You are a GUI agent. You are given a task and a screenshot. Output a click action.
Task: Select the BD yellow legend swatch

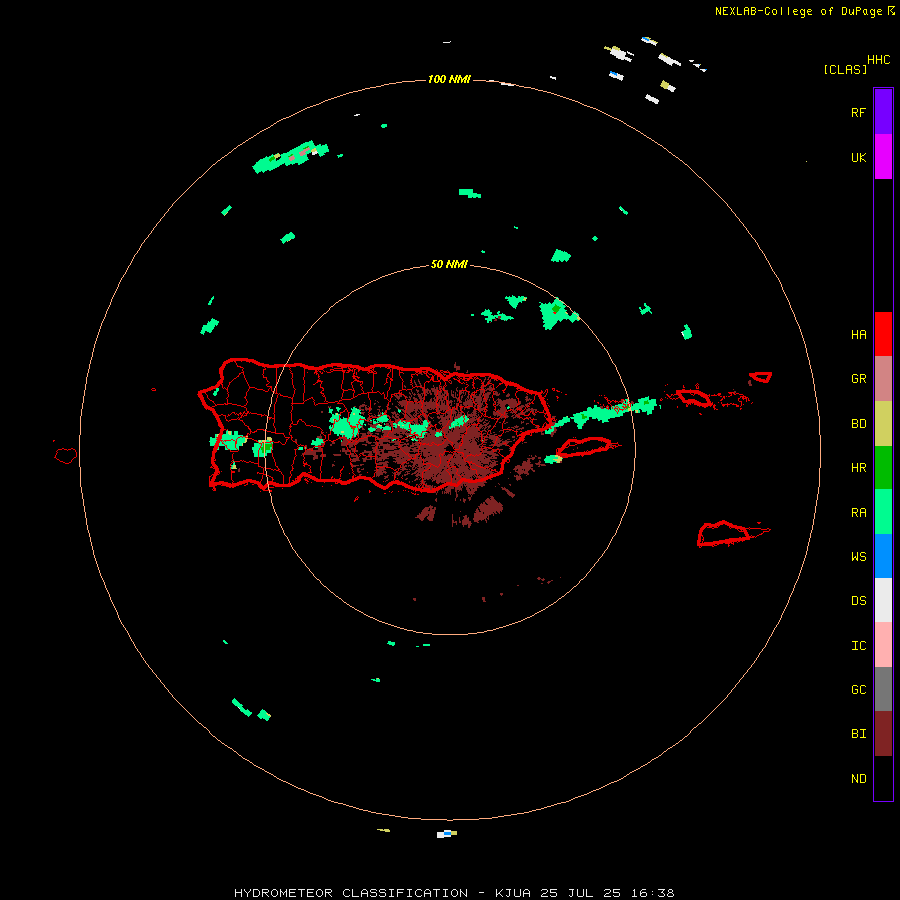(x=883, y=424)
